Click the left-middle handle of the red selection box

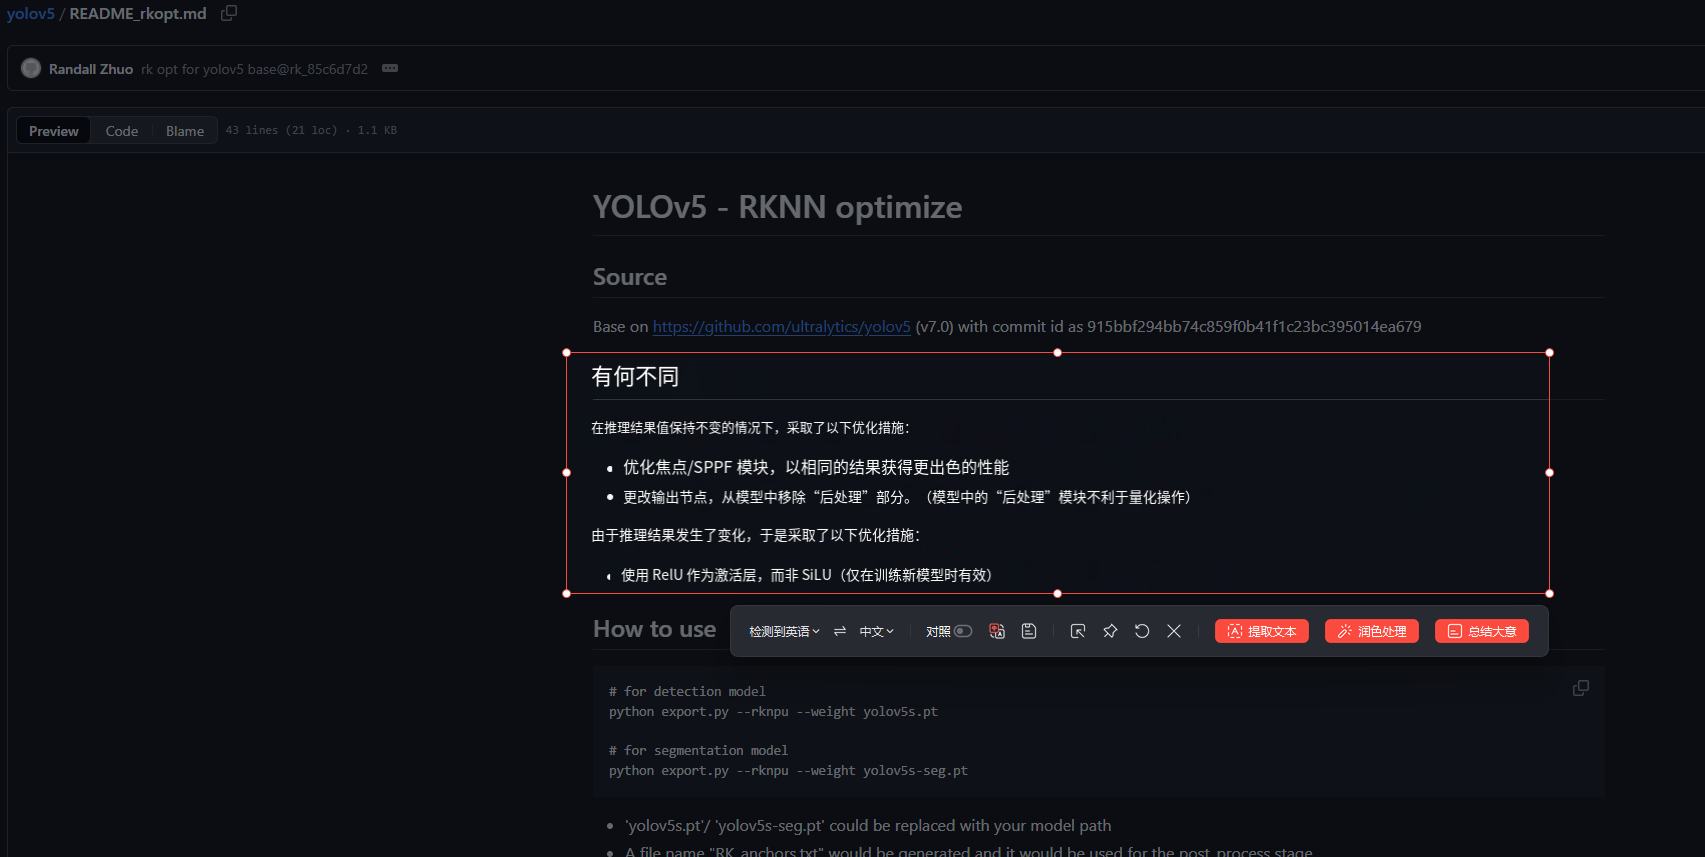(x=566, y=472)
